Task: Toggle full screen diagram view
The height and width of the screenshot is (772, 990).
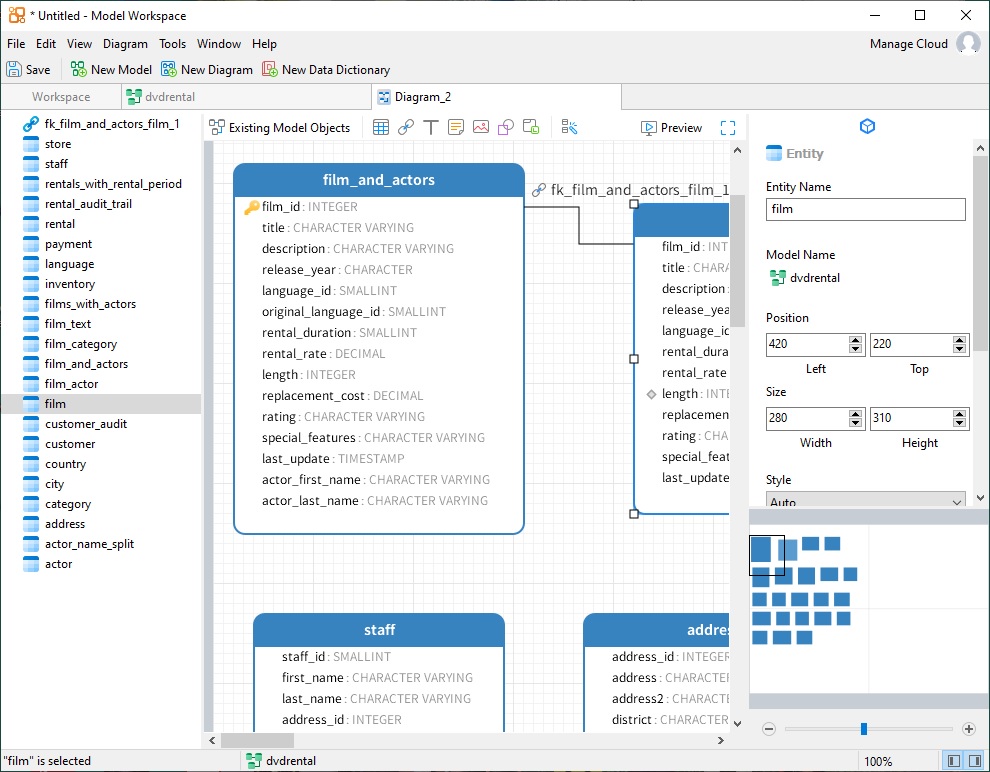Action: 727,128
